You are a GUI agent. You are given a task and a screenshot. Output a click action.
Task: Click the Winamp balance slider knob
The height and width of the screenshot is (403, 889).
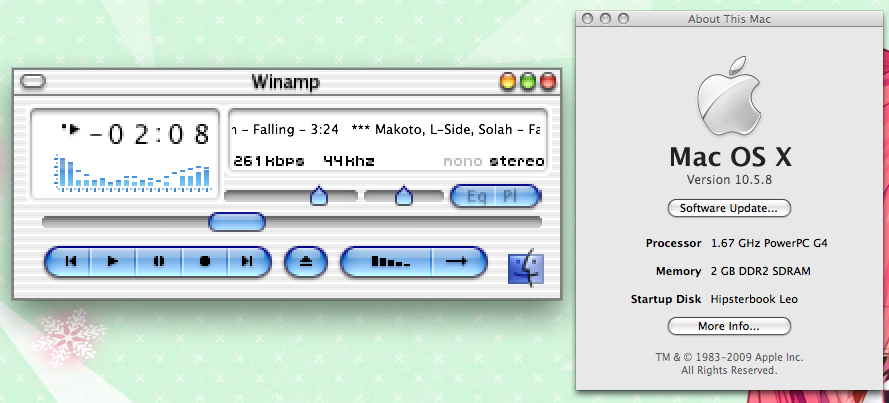pyautogui.click(x=403, y=196)
